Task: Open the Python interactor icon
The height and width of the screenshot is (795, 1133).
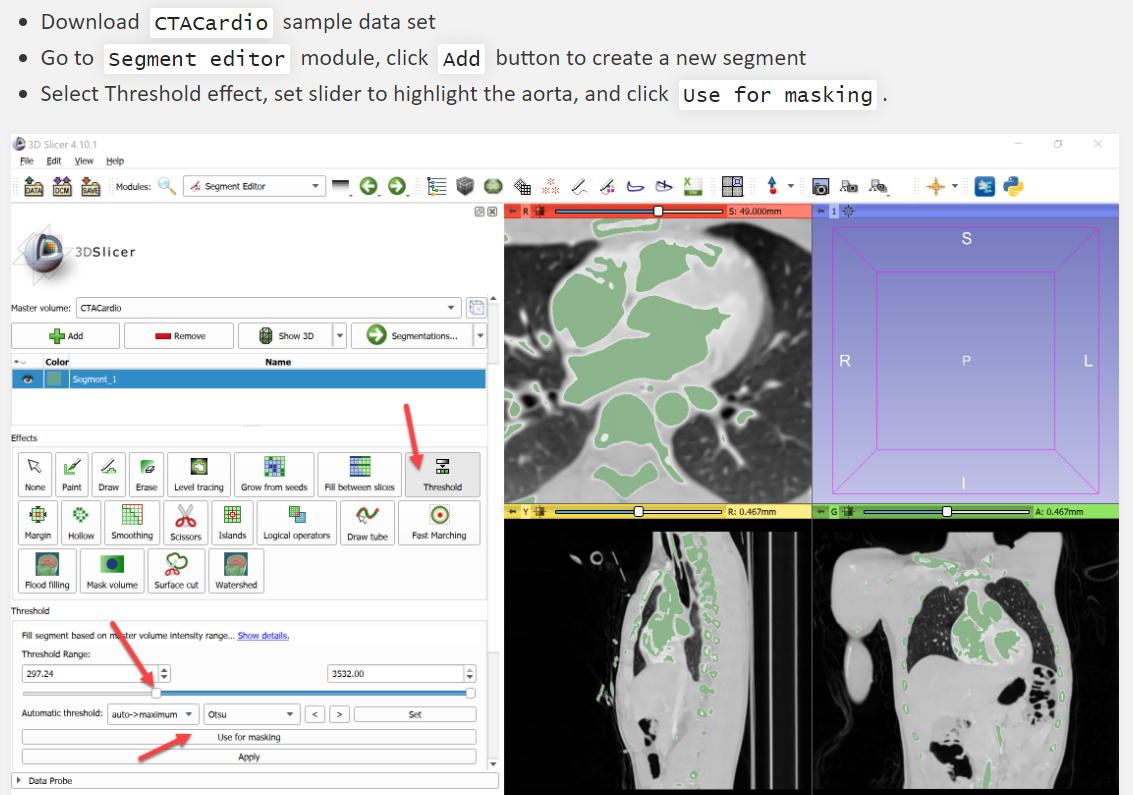Action: pos(1013,186)
